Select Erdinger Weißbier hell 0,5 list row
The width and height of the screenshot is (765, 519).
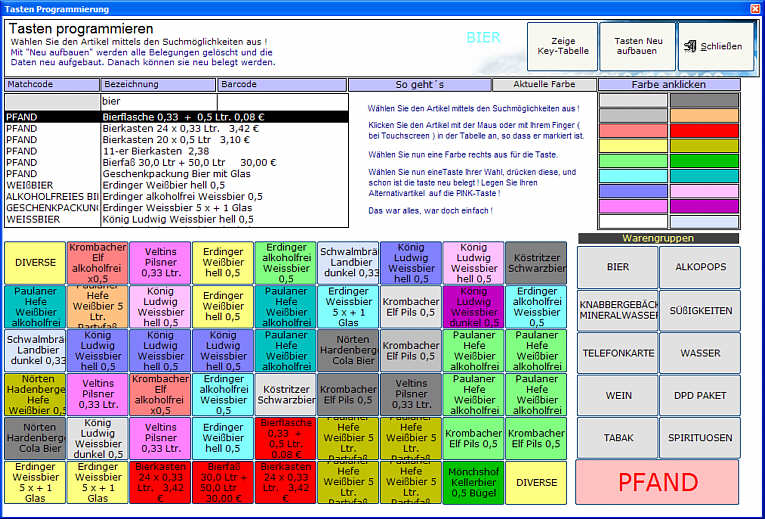(177, 185)
